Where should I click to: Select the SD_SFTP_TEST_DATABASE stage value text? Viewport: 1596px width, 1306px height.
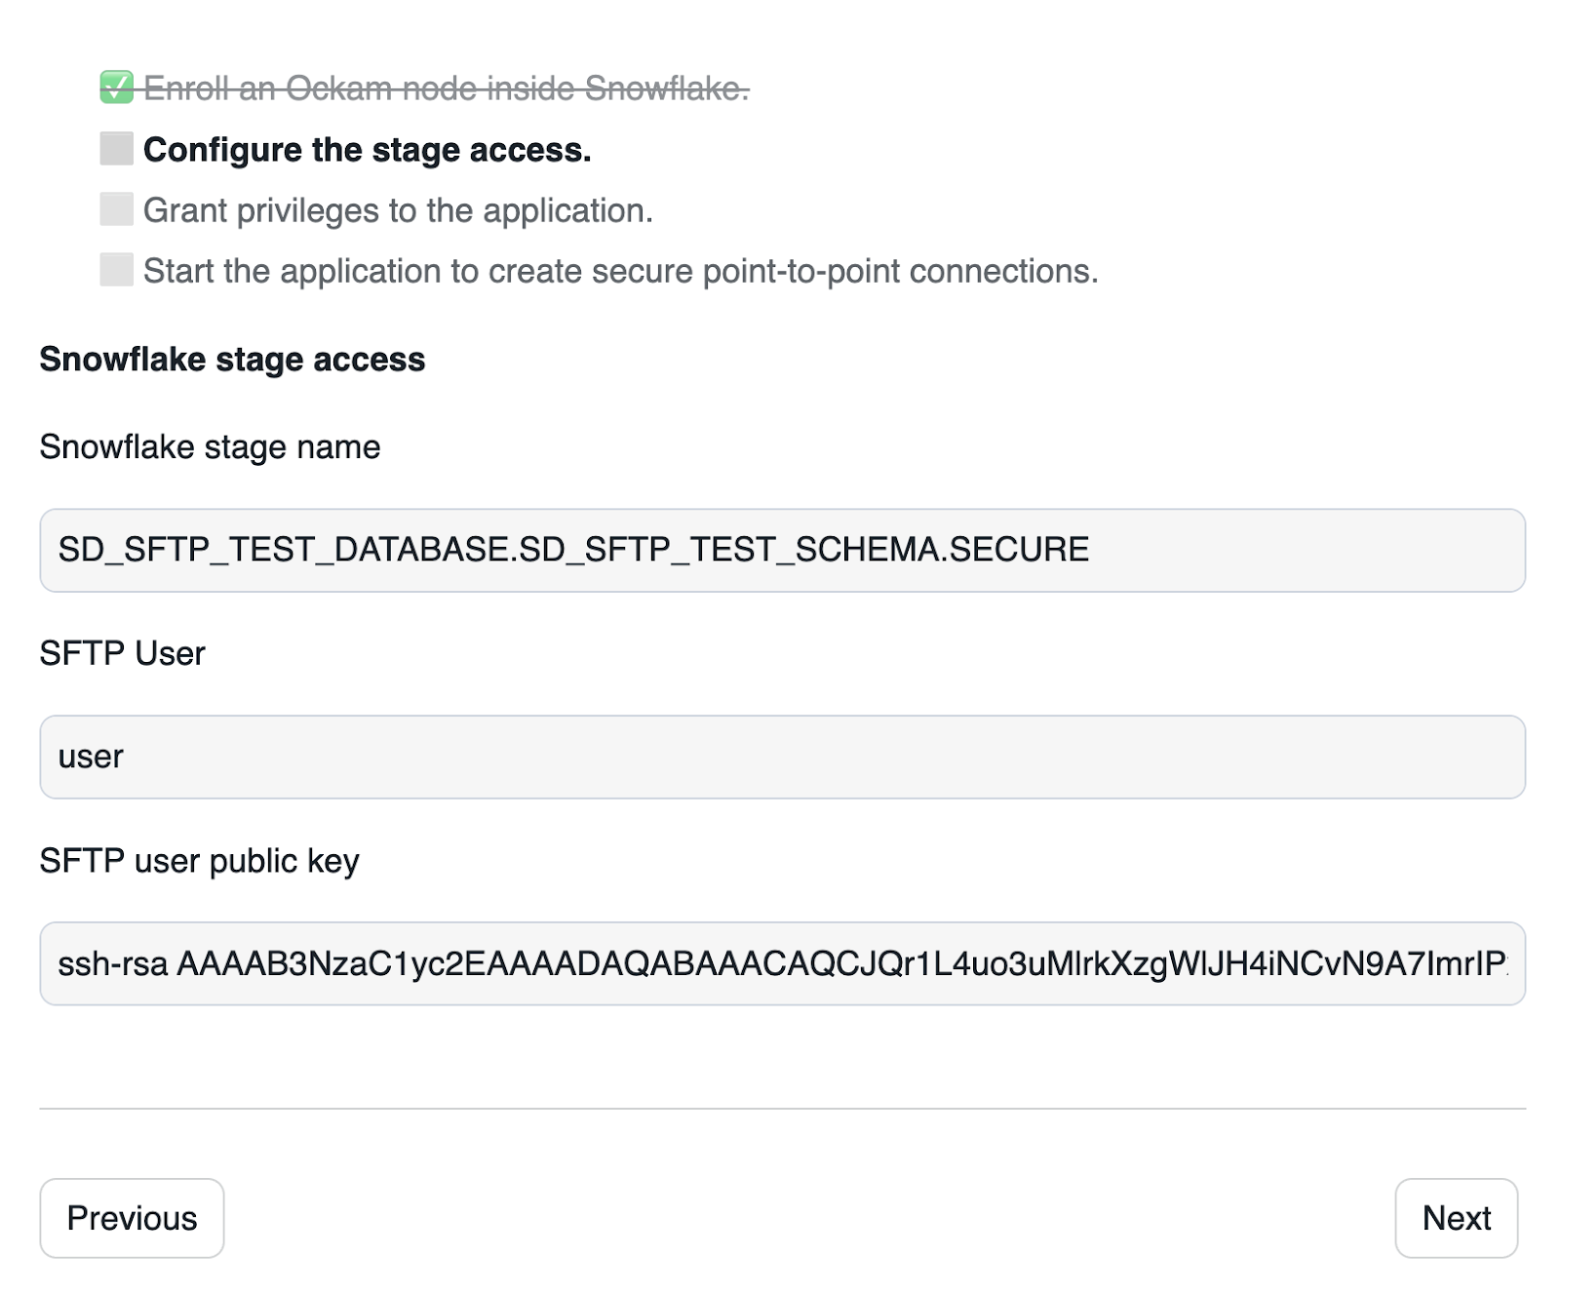pyautogui.click(x=575, y=548)
